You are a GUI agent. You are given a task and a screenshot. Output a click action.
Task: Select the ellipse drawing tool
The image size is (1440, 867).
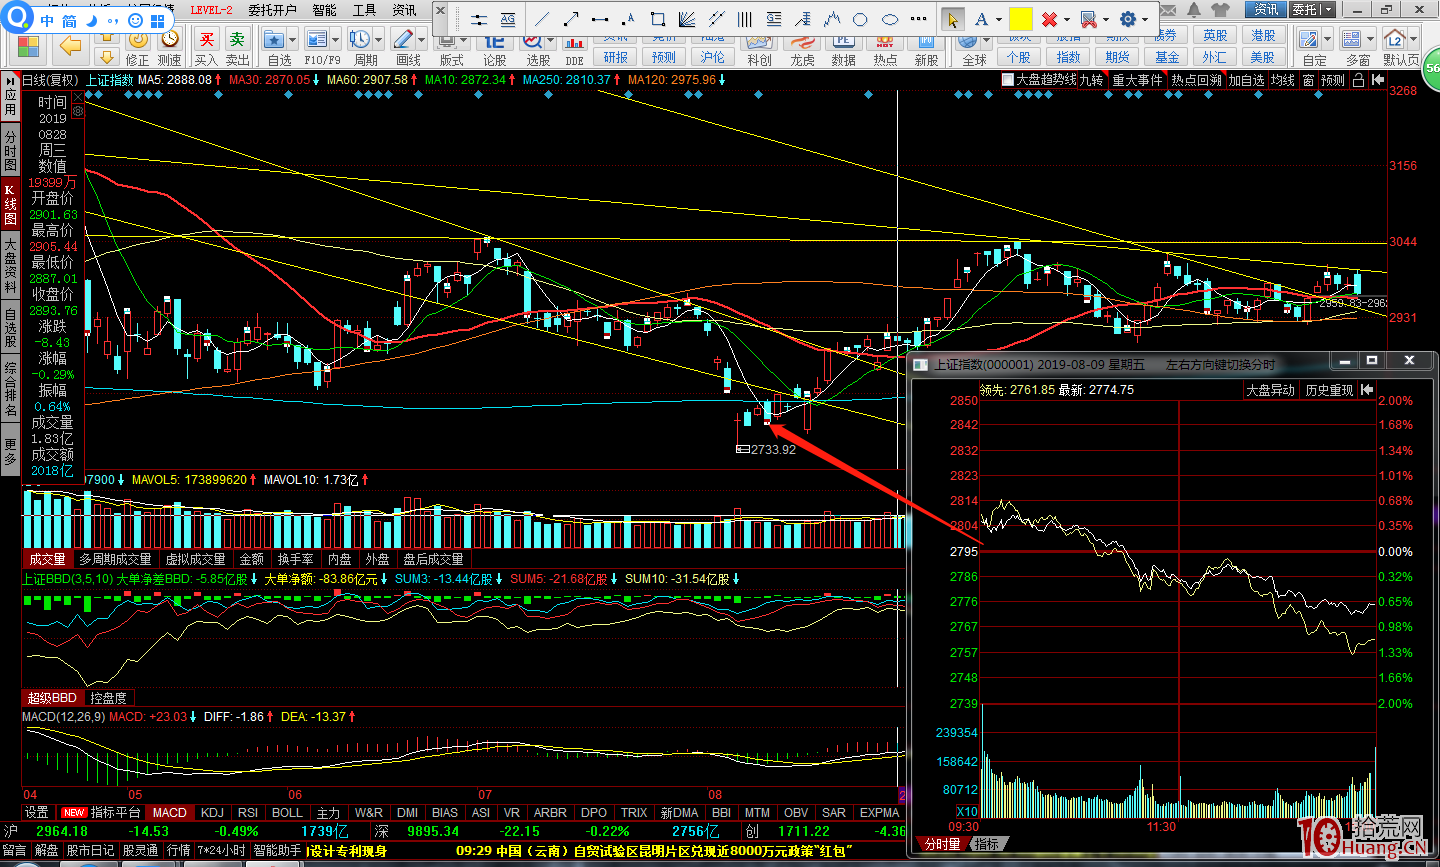[889, 19]
